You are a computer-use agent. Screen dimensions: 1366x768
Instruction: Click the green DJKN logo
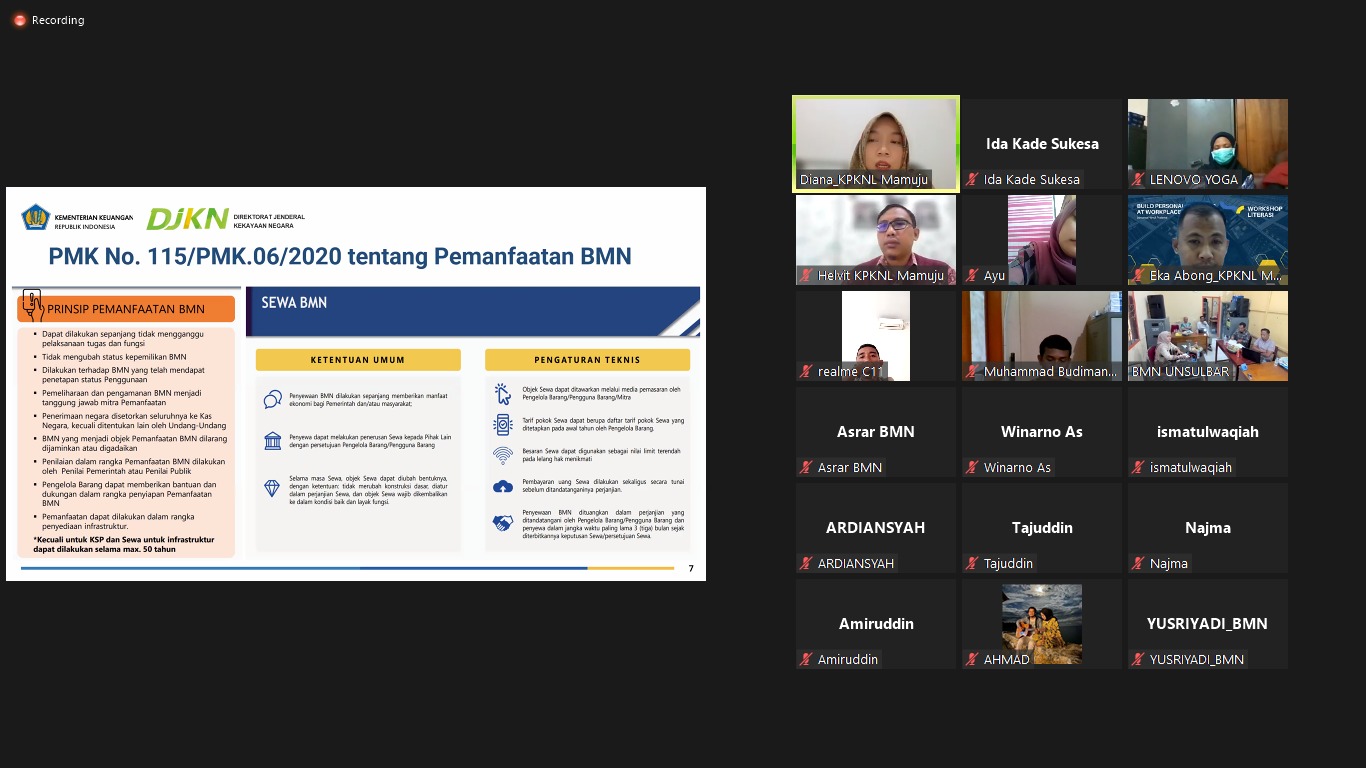[187, 219]
